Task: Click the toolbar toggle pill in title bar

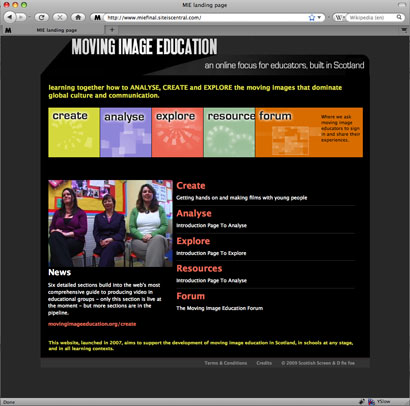Action: [x=402, y=5]
